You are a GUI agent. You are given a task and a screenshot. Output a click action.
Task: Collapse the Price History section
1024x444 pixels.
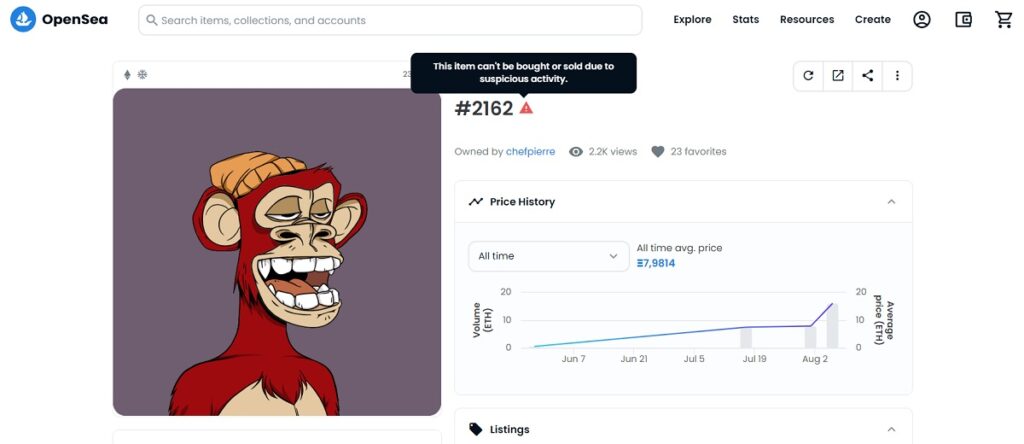click(891, 202)
